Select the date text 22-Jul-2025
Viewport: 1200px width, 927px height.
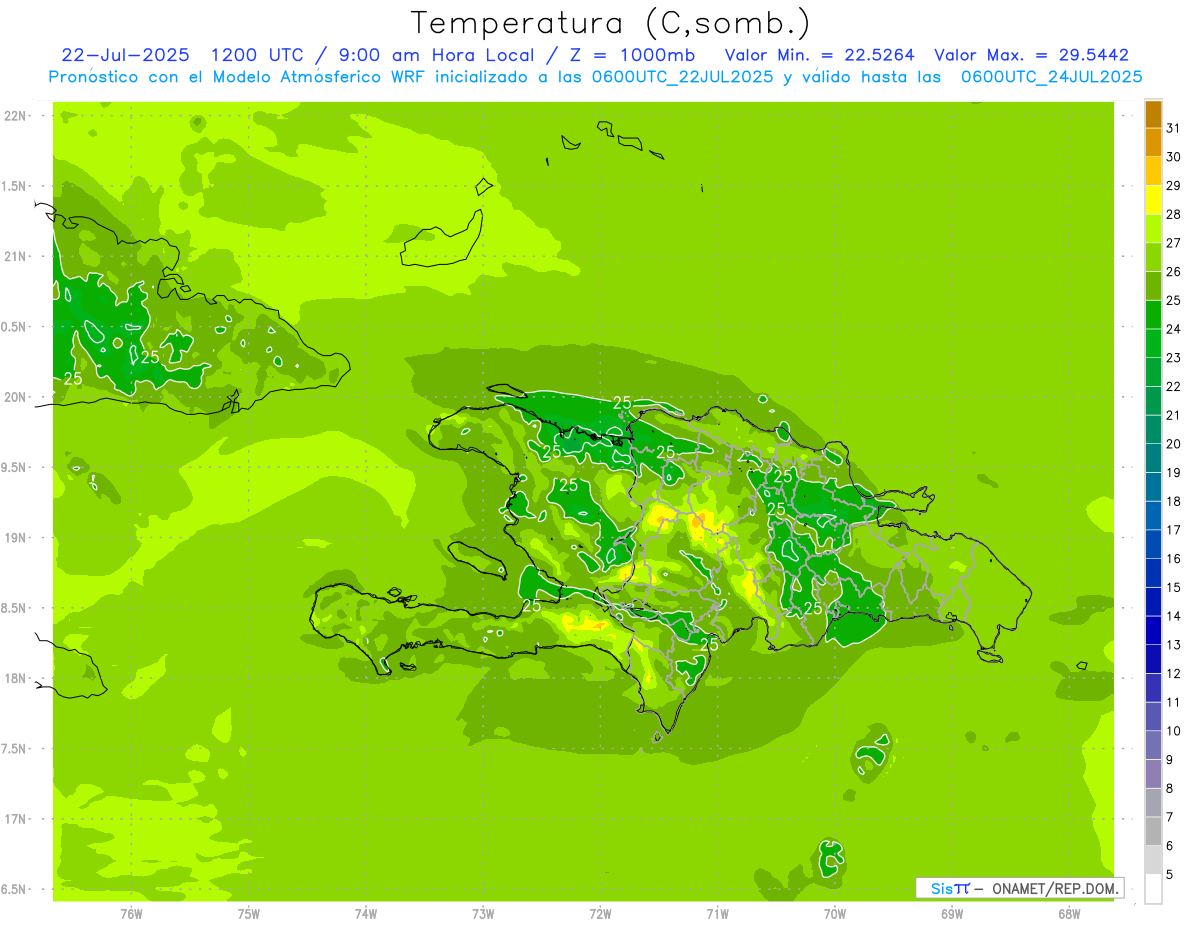(124, 55)
